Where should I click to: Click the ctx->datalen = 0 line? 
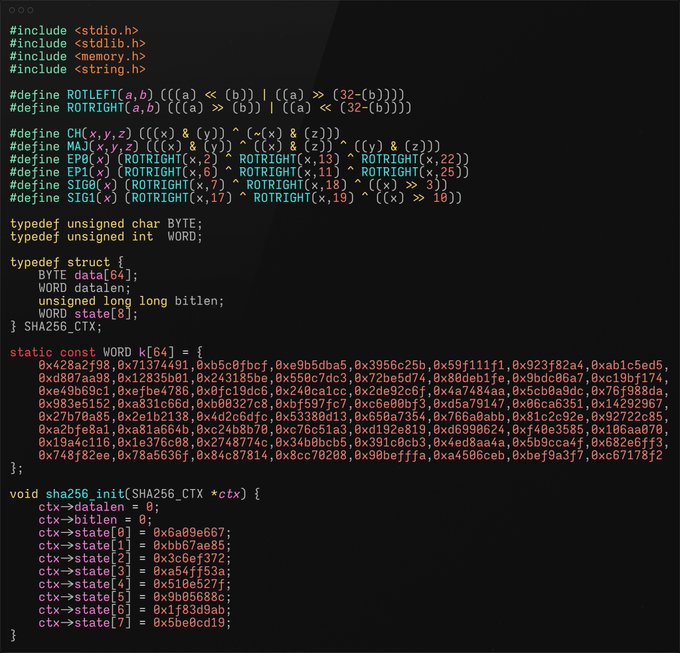tap(99, 507)
